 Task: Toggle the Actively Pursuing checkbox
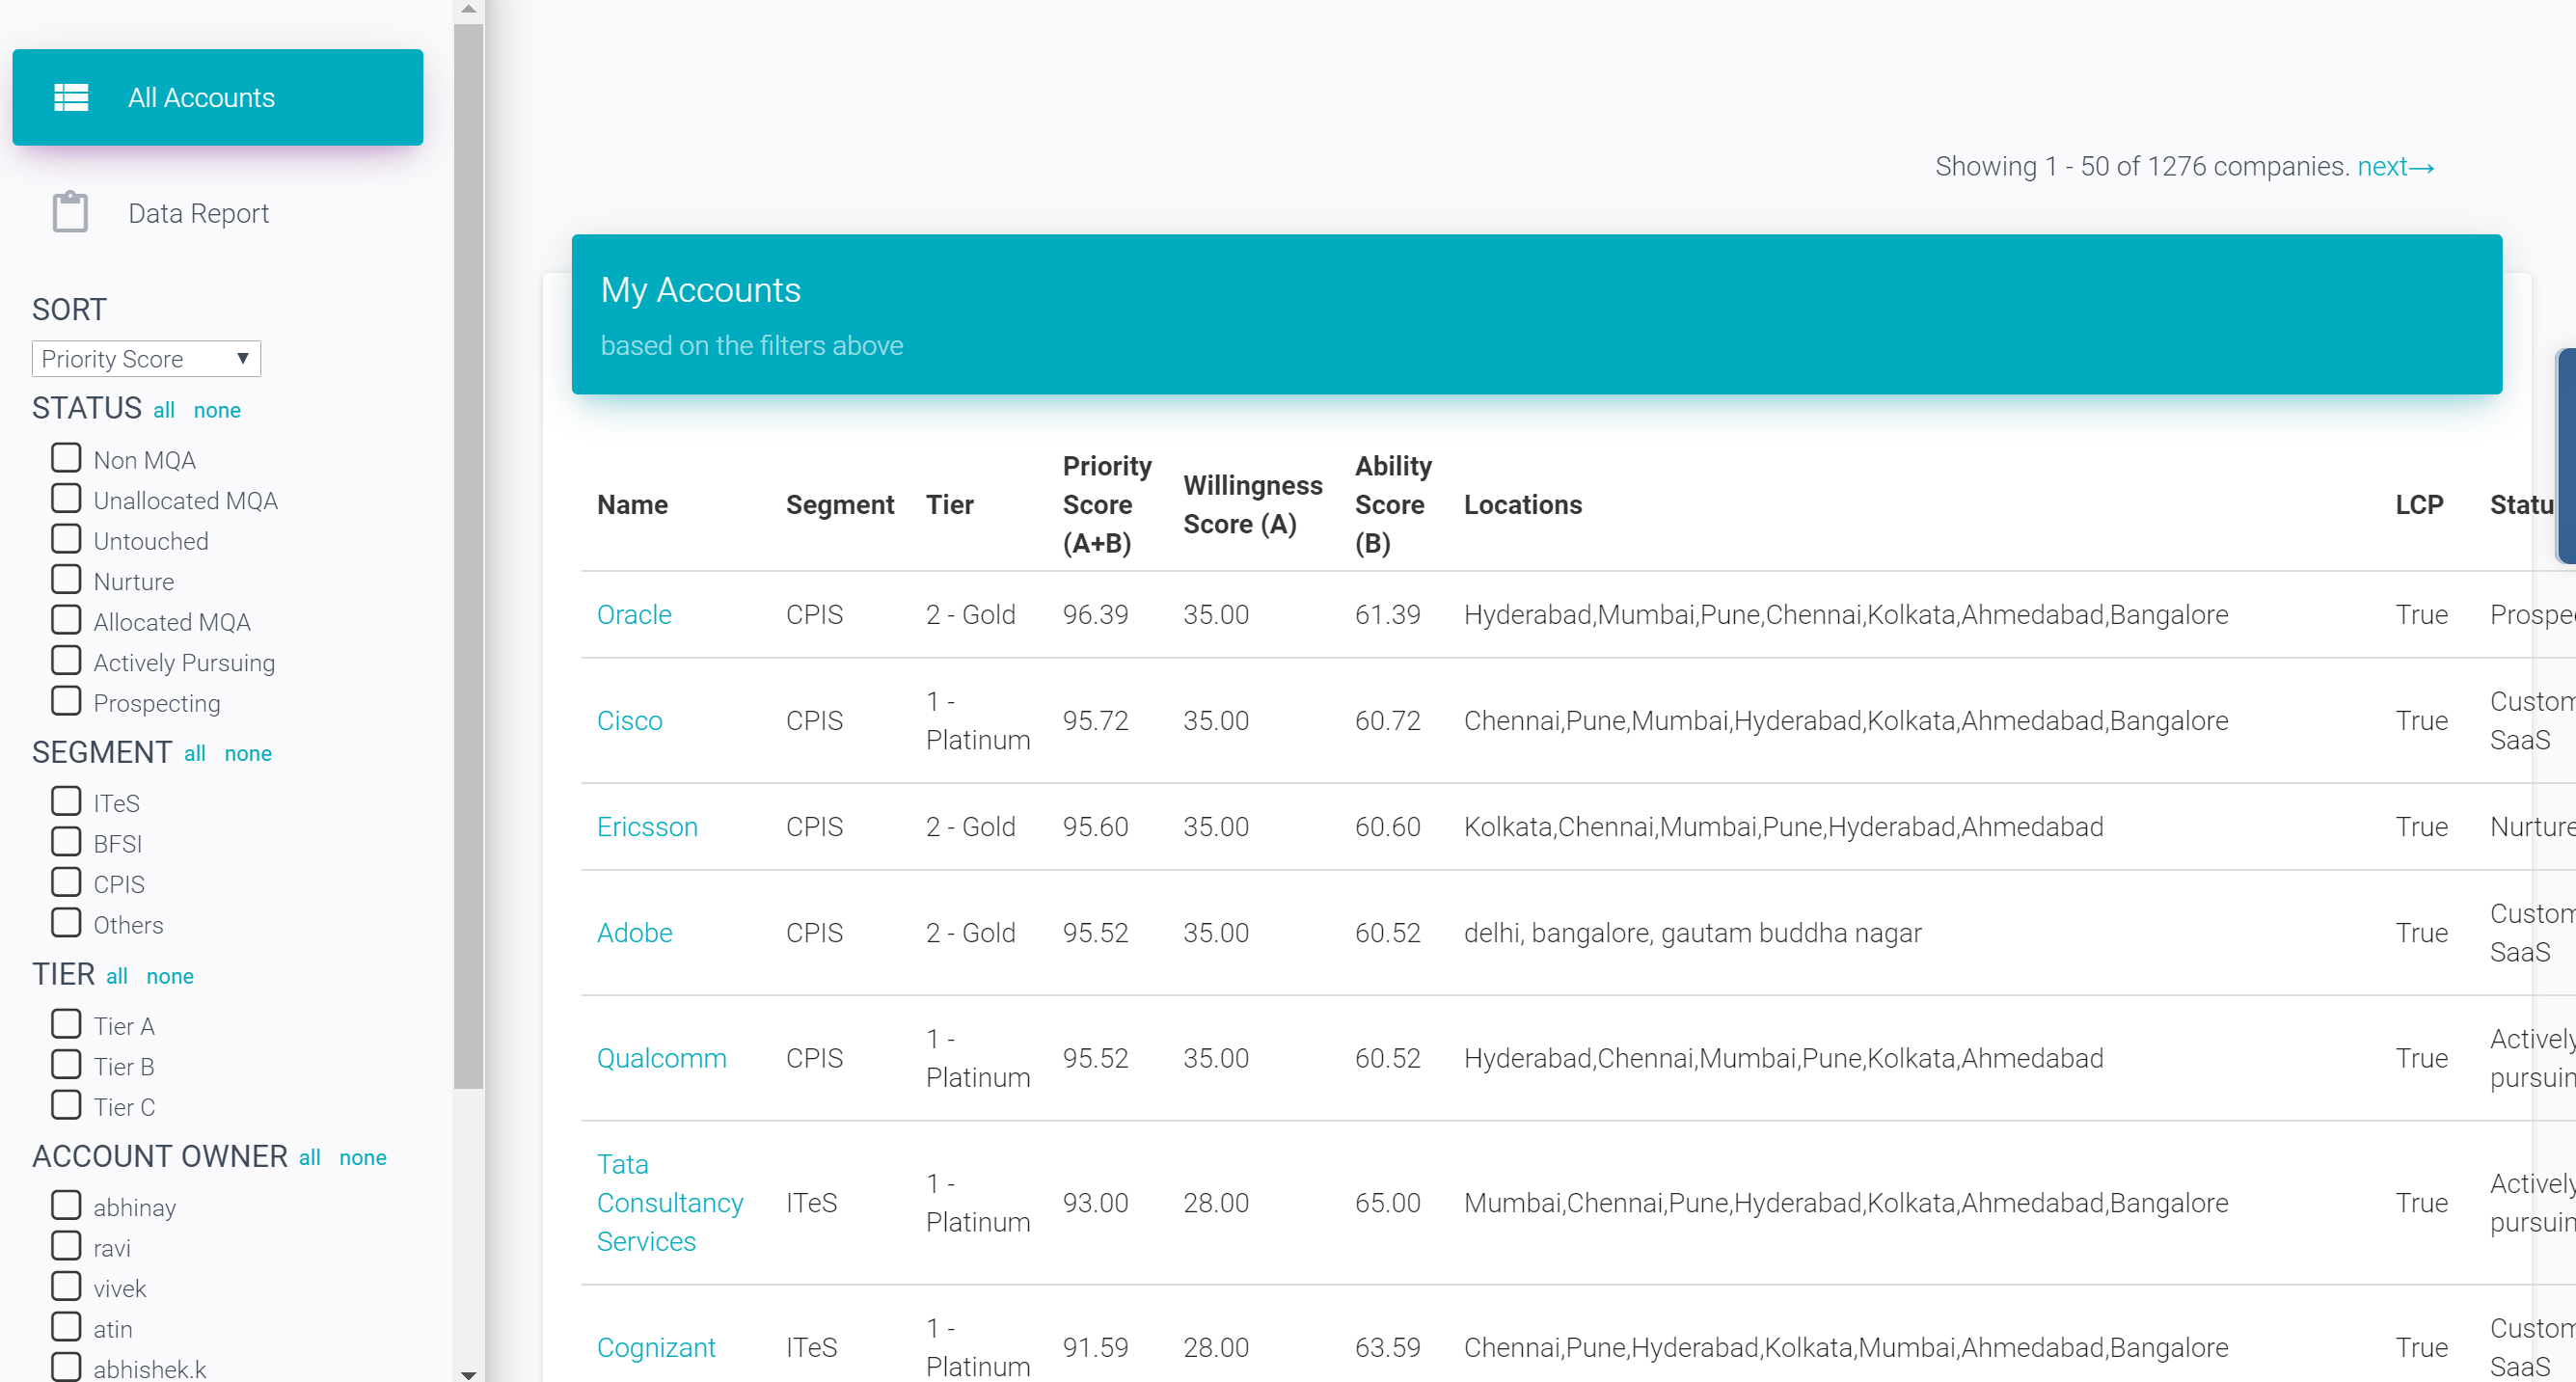click(x=66, y=661)
